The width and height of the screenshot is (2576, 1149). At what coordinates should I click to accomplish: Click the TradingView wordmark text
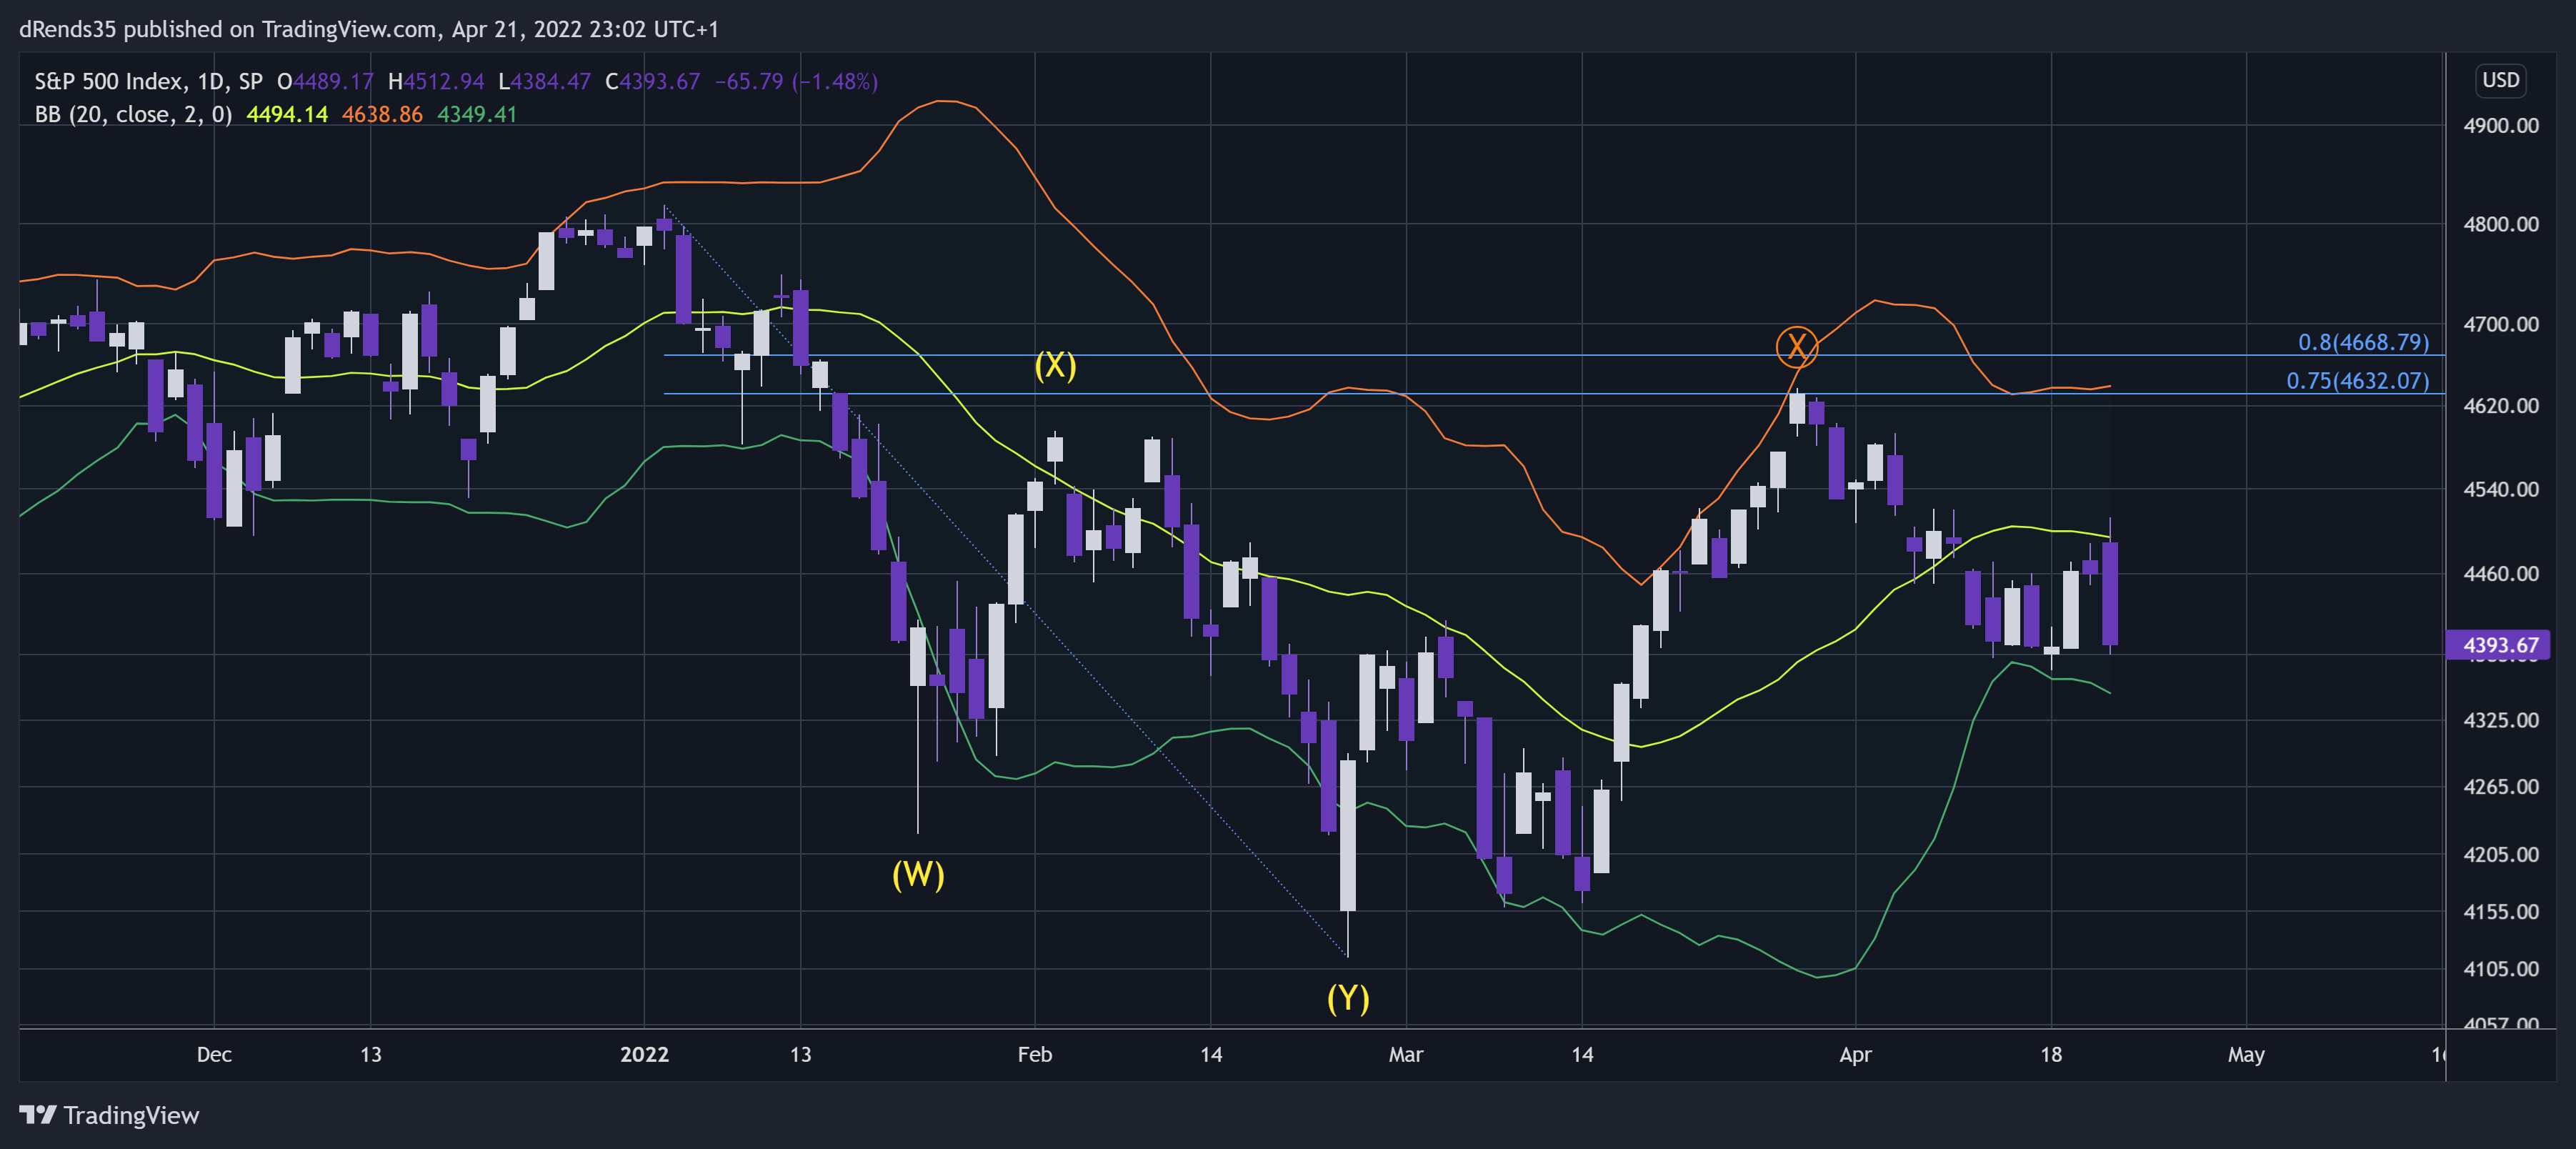click(x=131, y=1115)
